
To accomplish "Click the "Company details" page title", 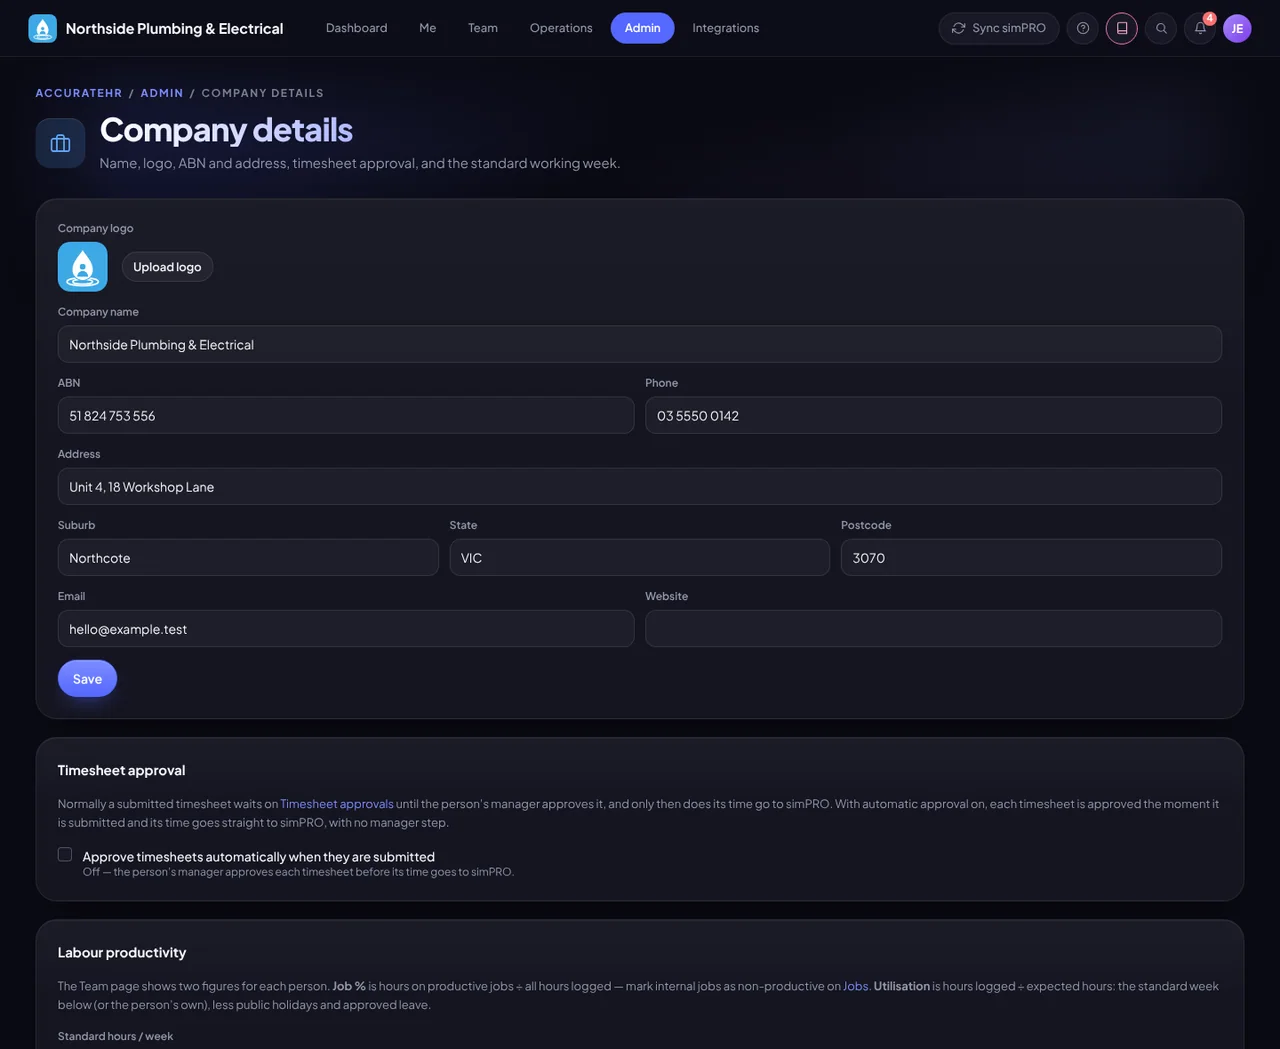I will (x=226, y=130).
